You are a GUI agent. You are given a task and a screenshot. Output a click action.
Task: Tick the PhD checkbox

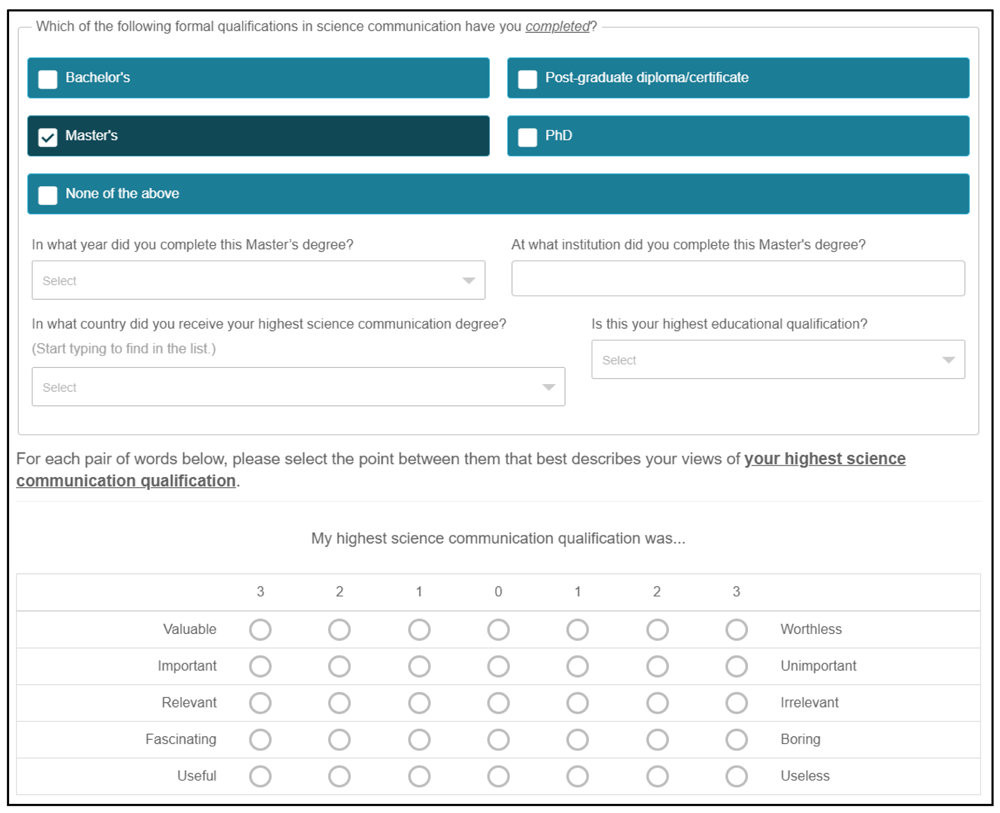click(527, 137)
